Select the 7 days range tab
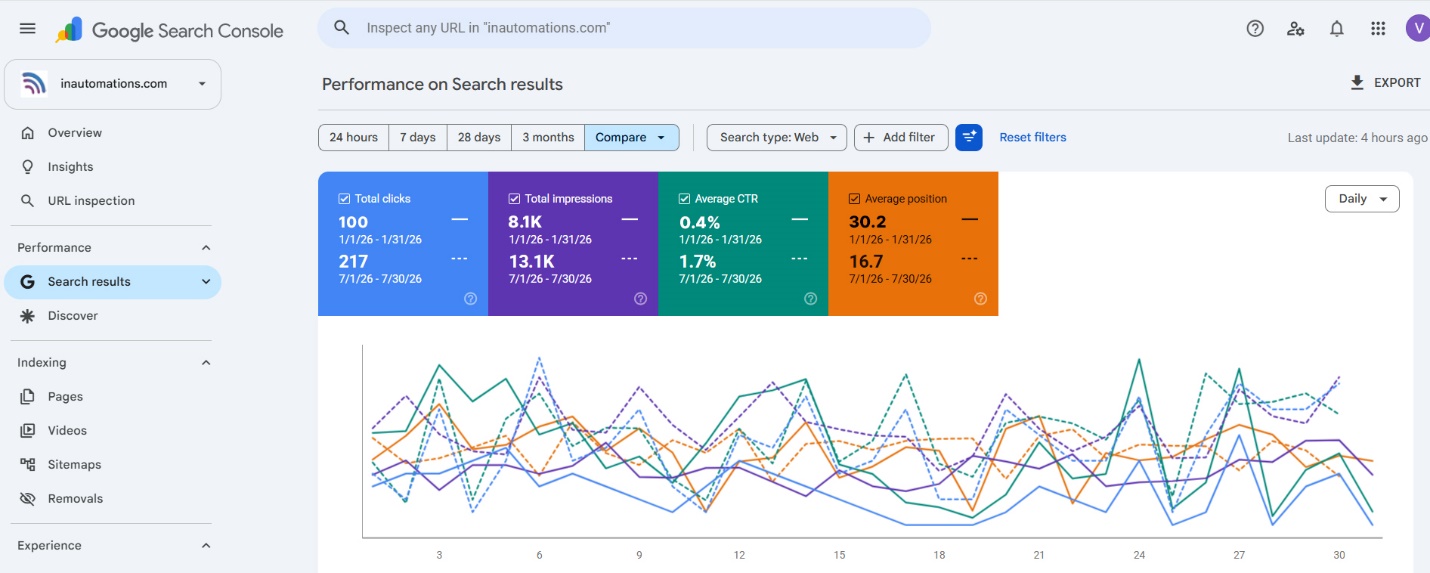This screenshot has height=573, width=1430. point(418,137)
